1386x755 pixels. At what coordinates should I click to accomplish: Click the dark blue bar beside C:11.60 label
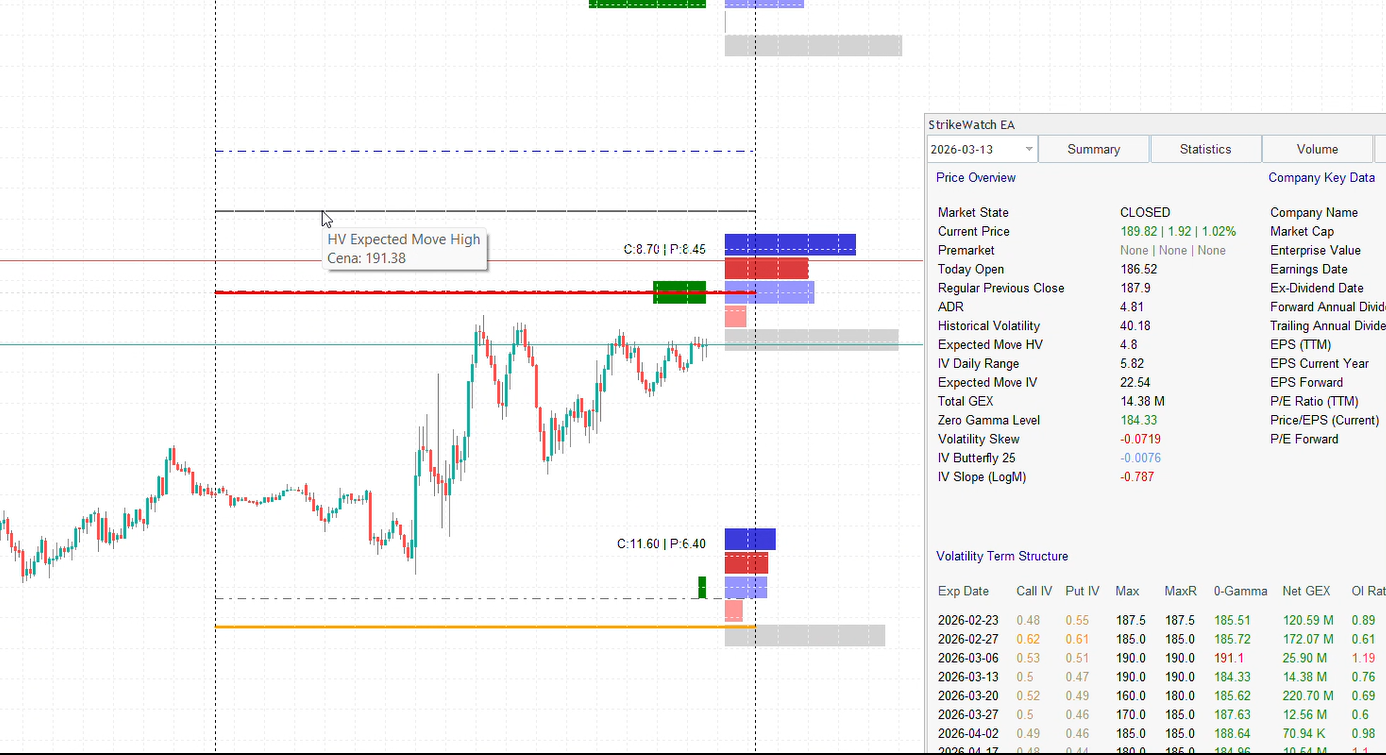pyautogui.click(x=749, y=539)
